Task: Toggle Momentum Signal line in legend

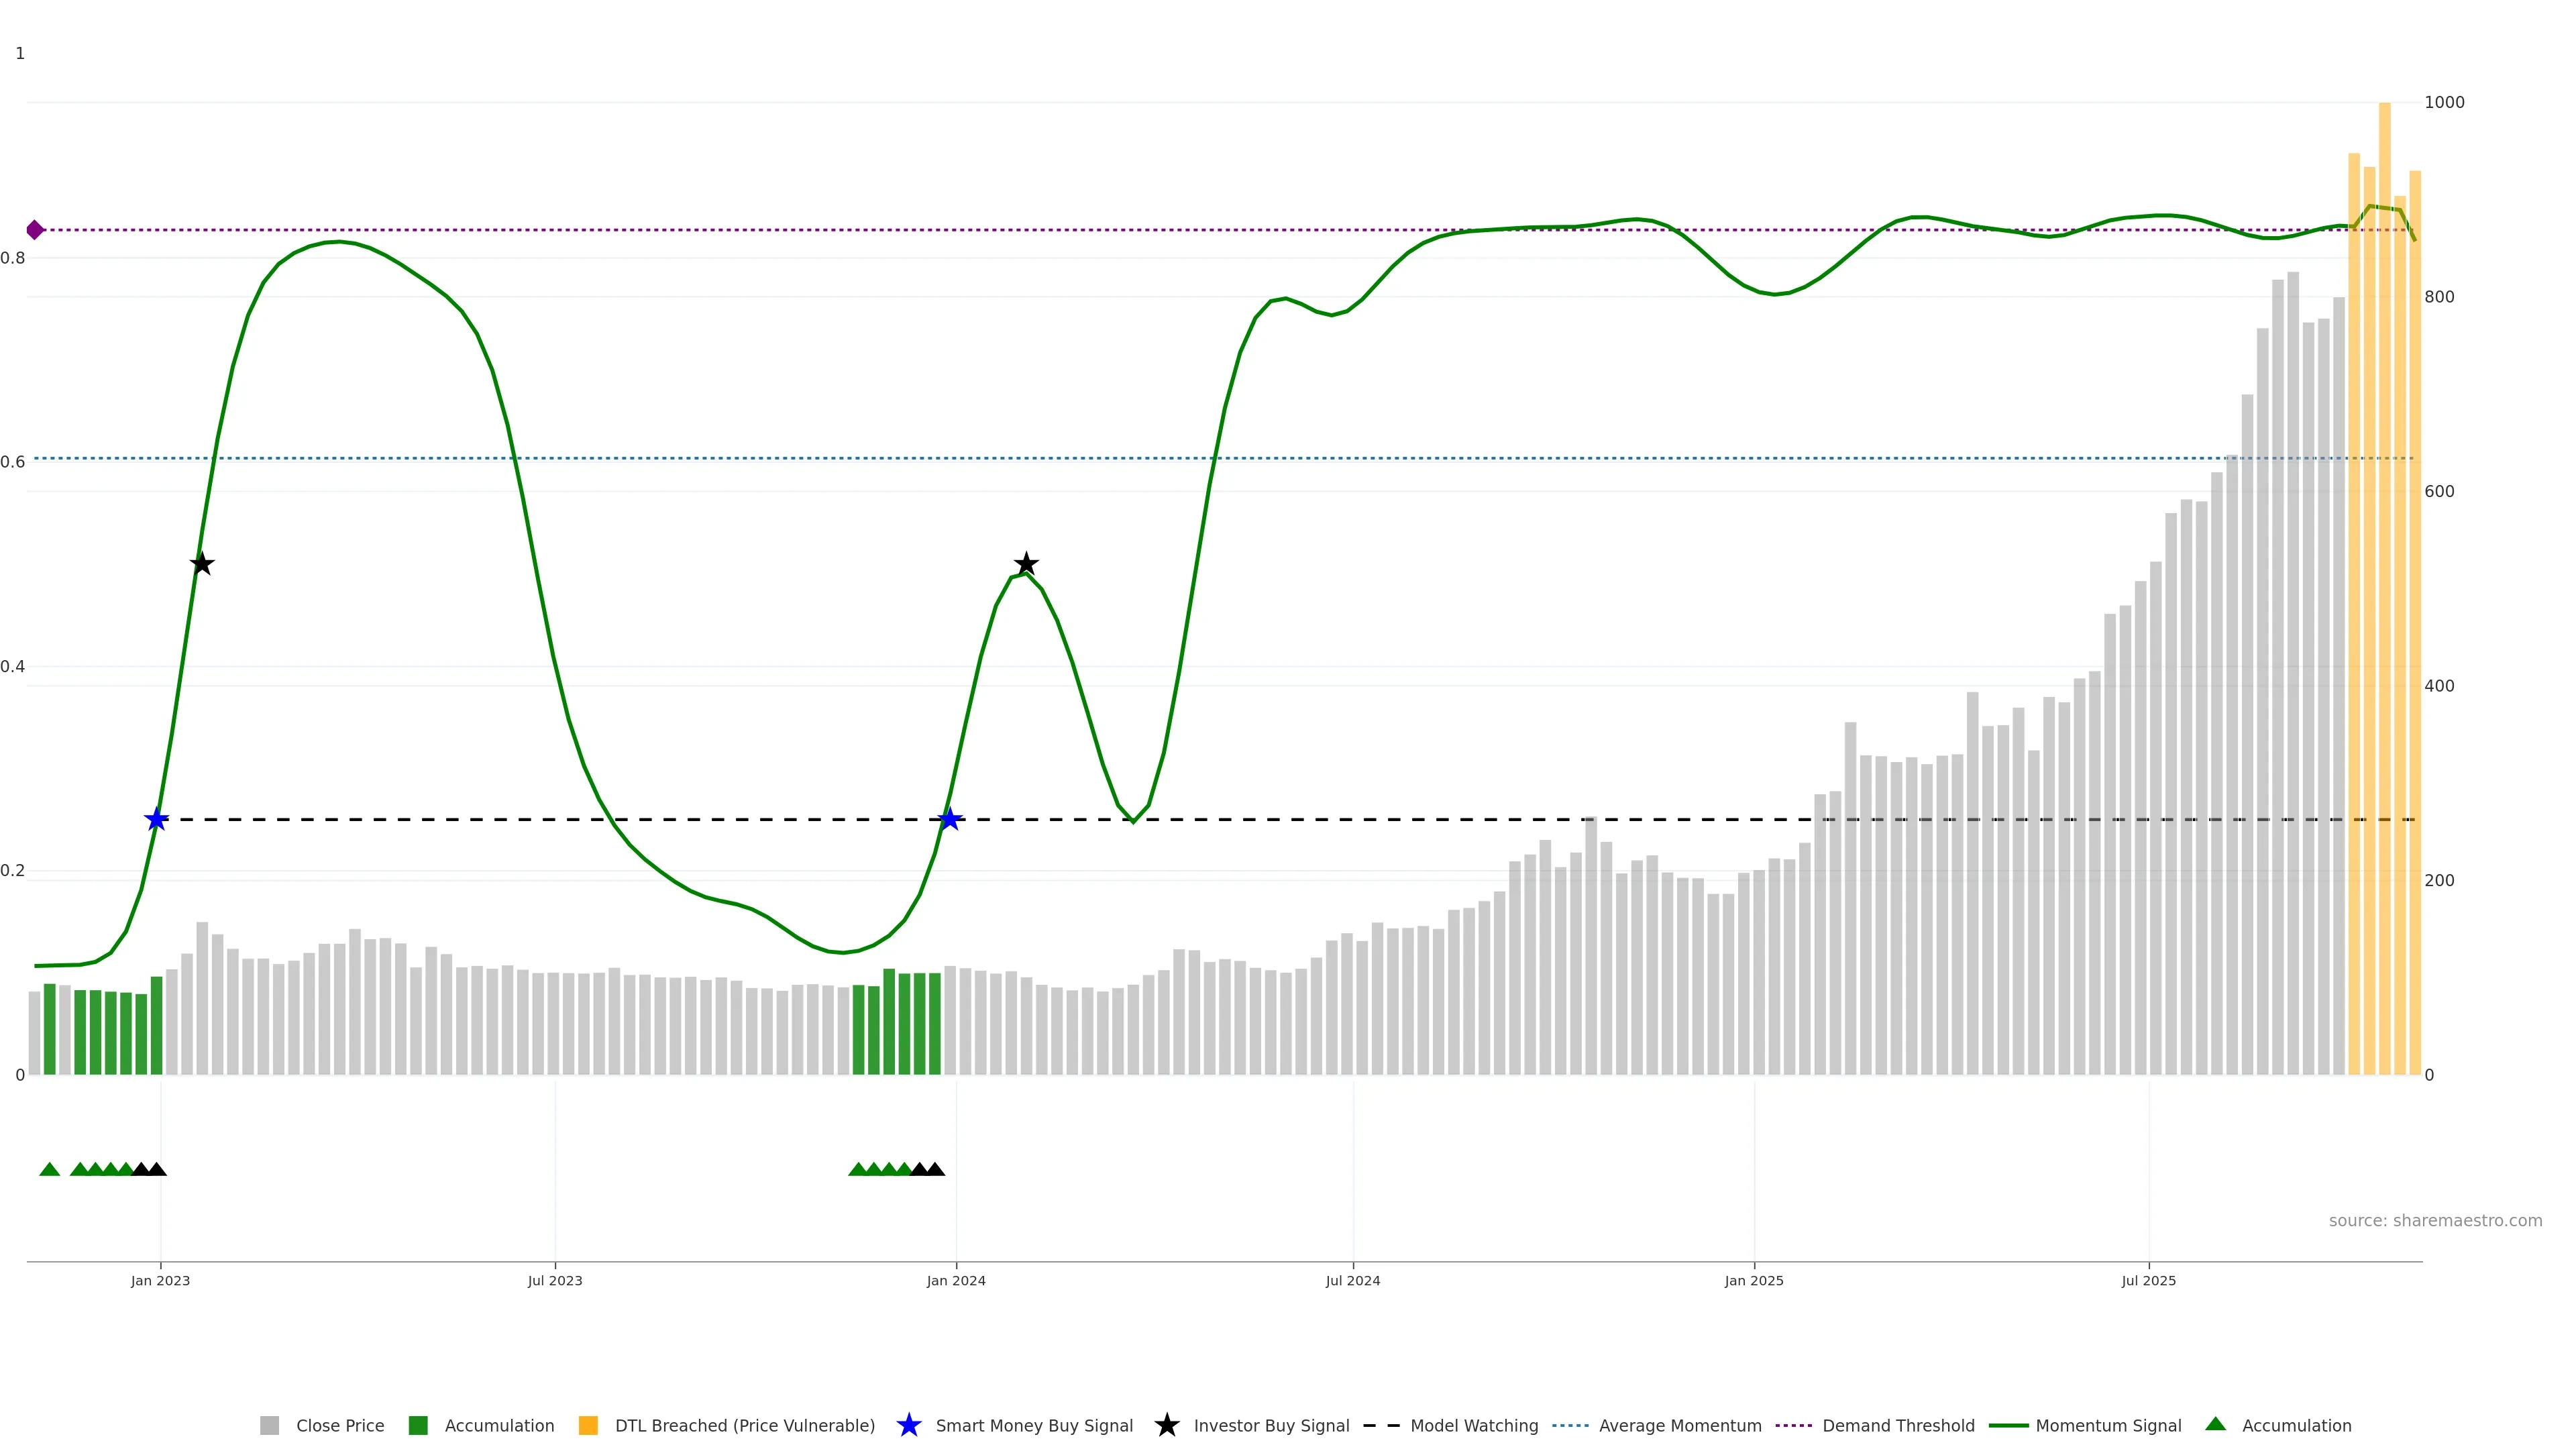Action: [2108, 1426]
